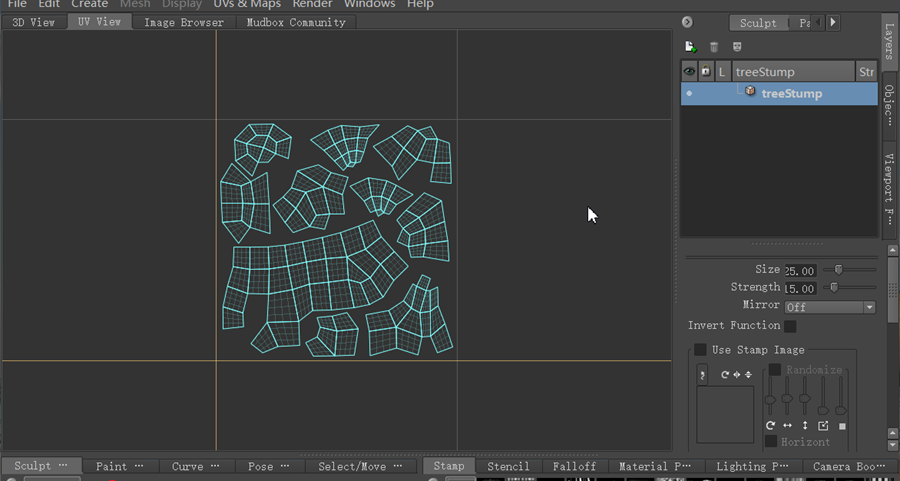Screen dimensions: 900x481
Task: Open the Mudbox Community tab
Action: click(296, 22)
